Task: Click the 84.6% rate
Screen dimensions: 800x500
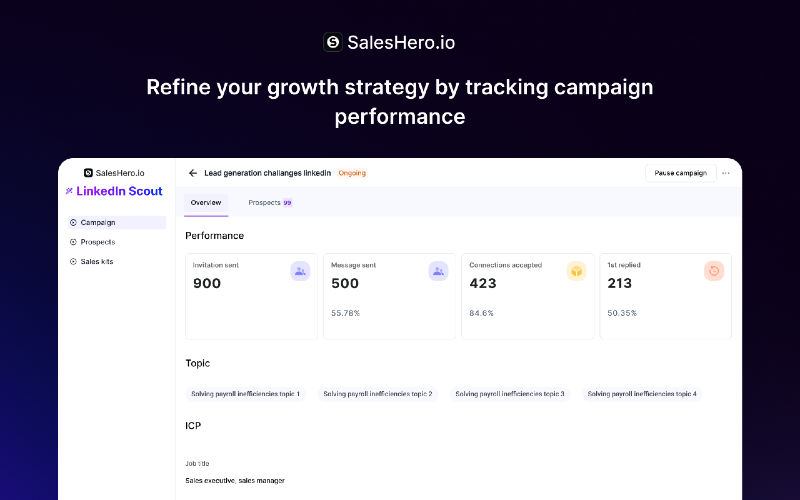Action: click(482, 313)
